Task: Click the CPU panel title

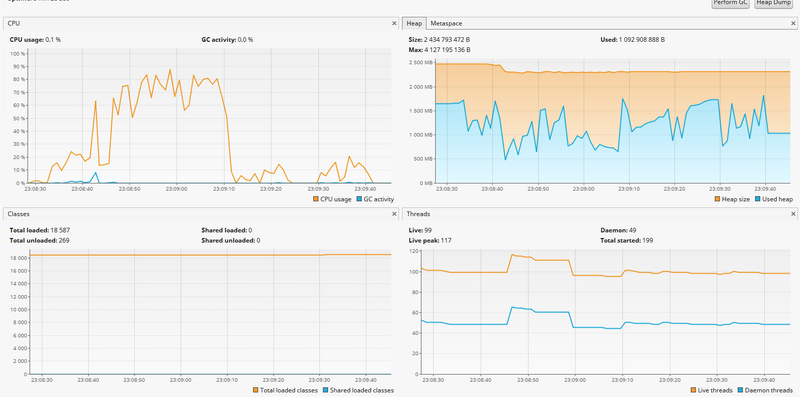Action: coord(14,23)
